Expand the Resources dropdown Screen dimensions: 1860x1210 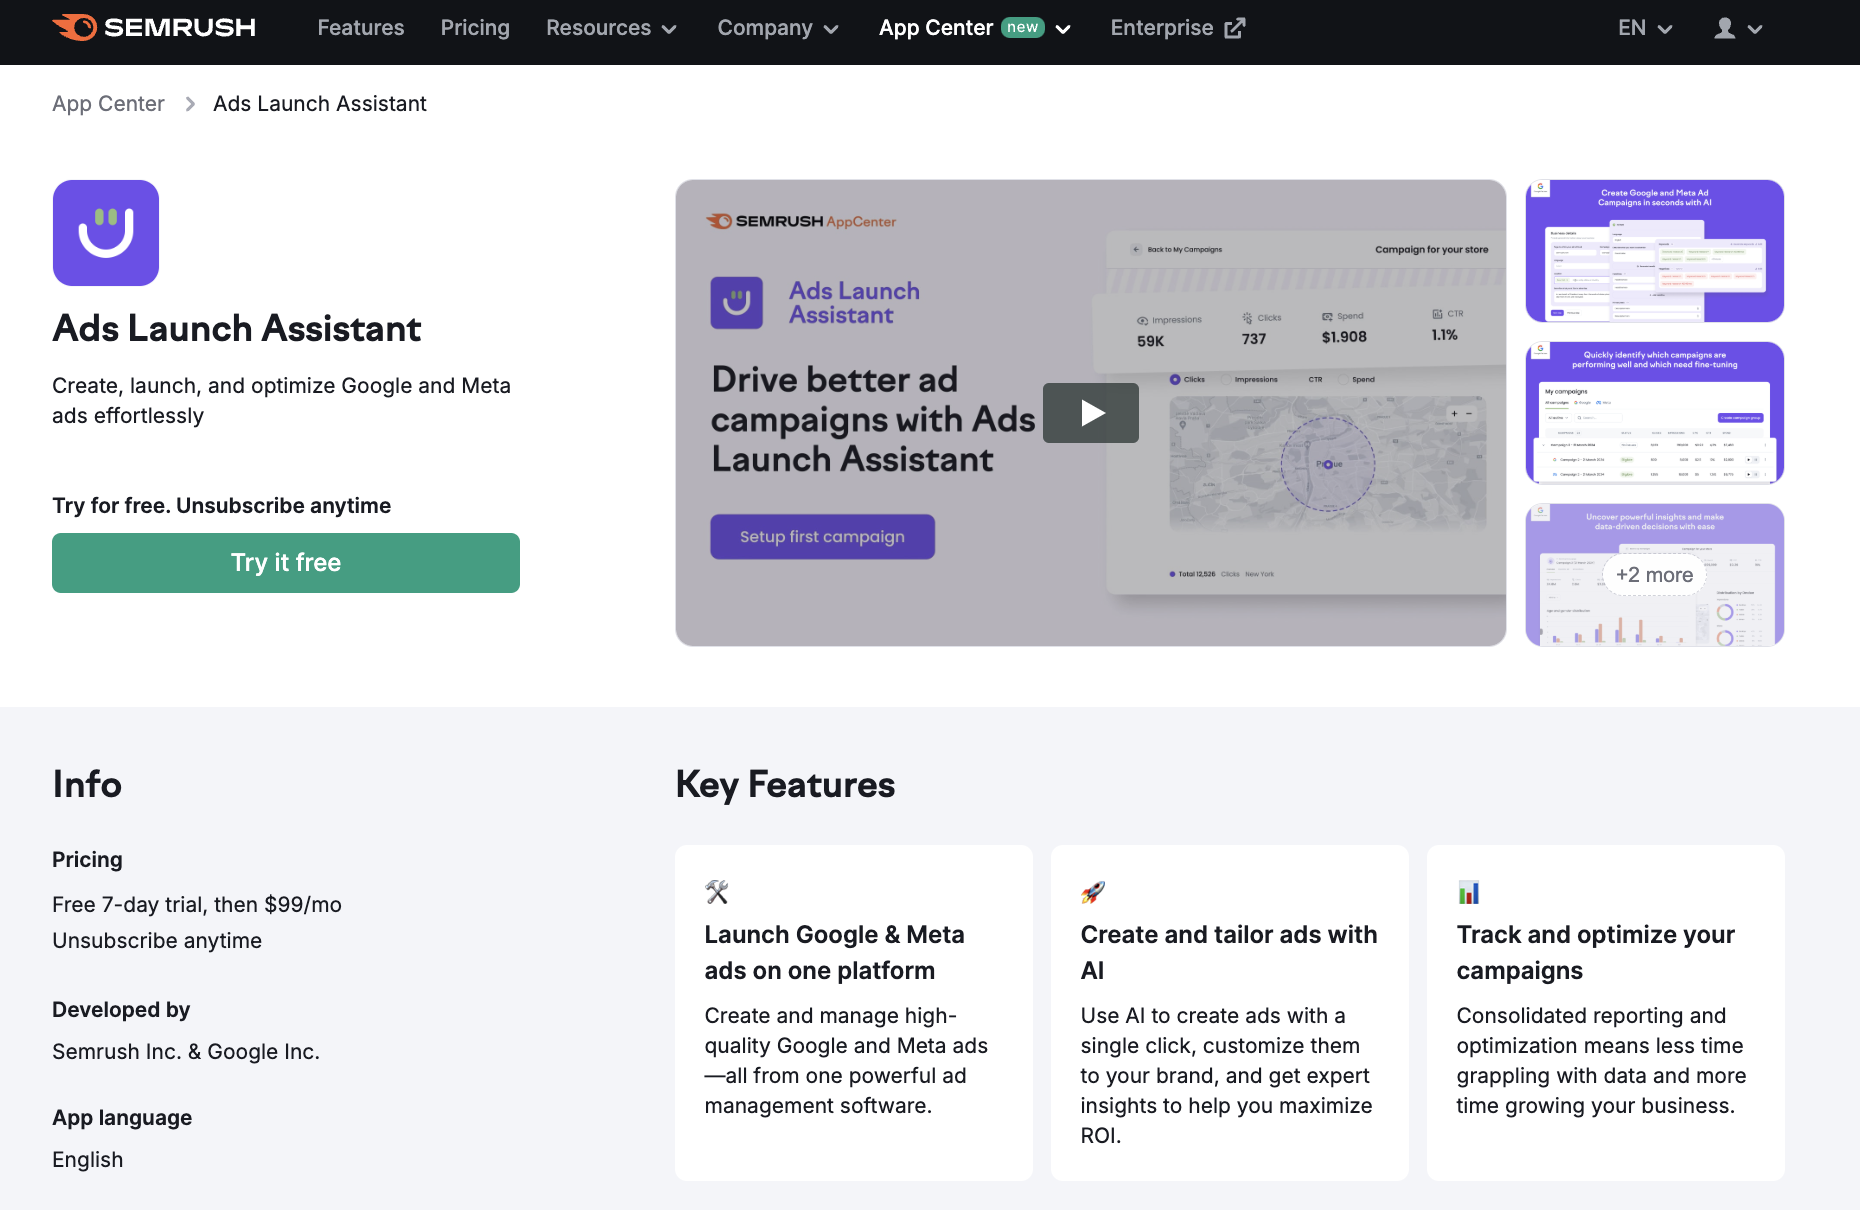click(611, 28)
